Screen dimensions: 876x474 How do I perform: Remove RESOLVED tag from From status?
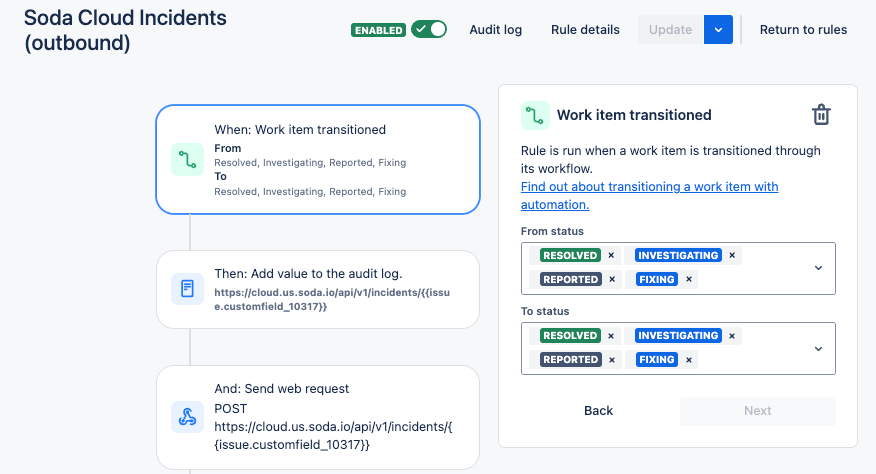611,256
